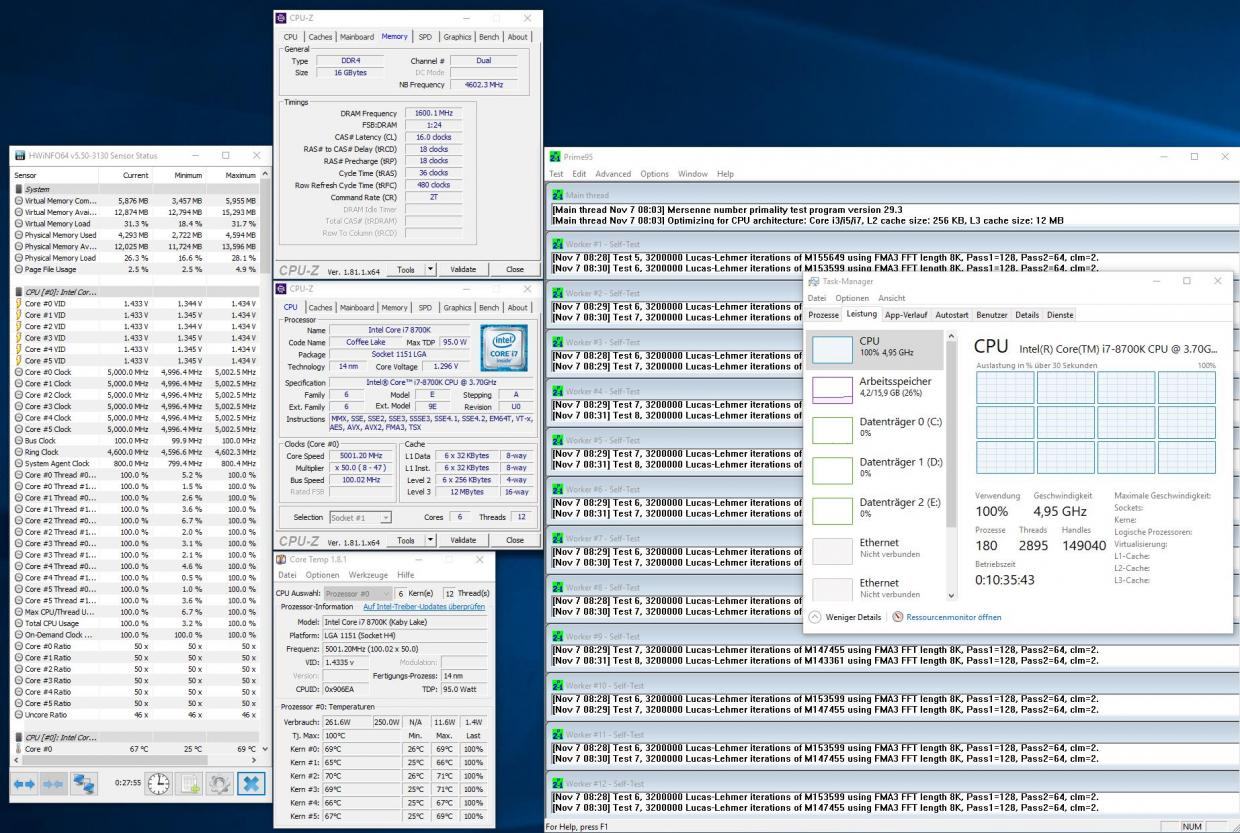
Task: Click Auf Intel-Treiber-Updates überprüfen link
Action: (424, 607)
